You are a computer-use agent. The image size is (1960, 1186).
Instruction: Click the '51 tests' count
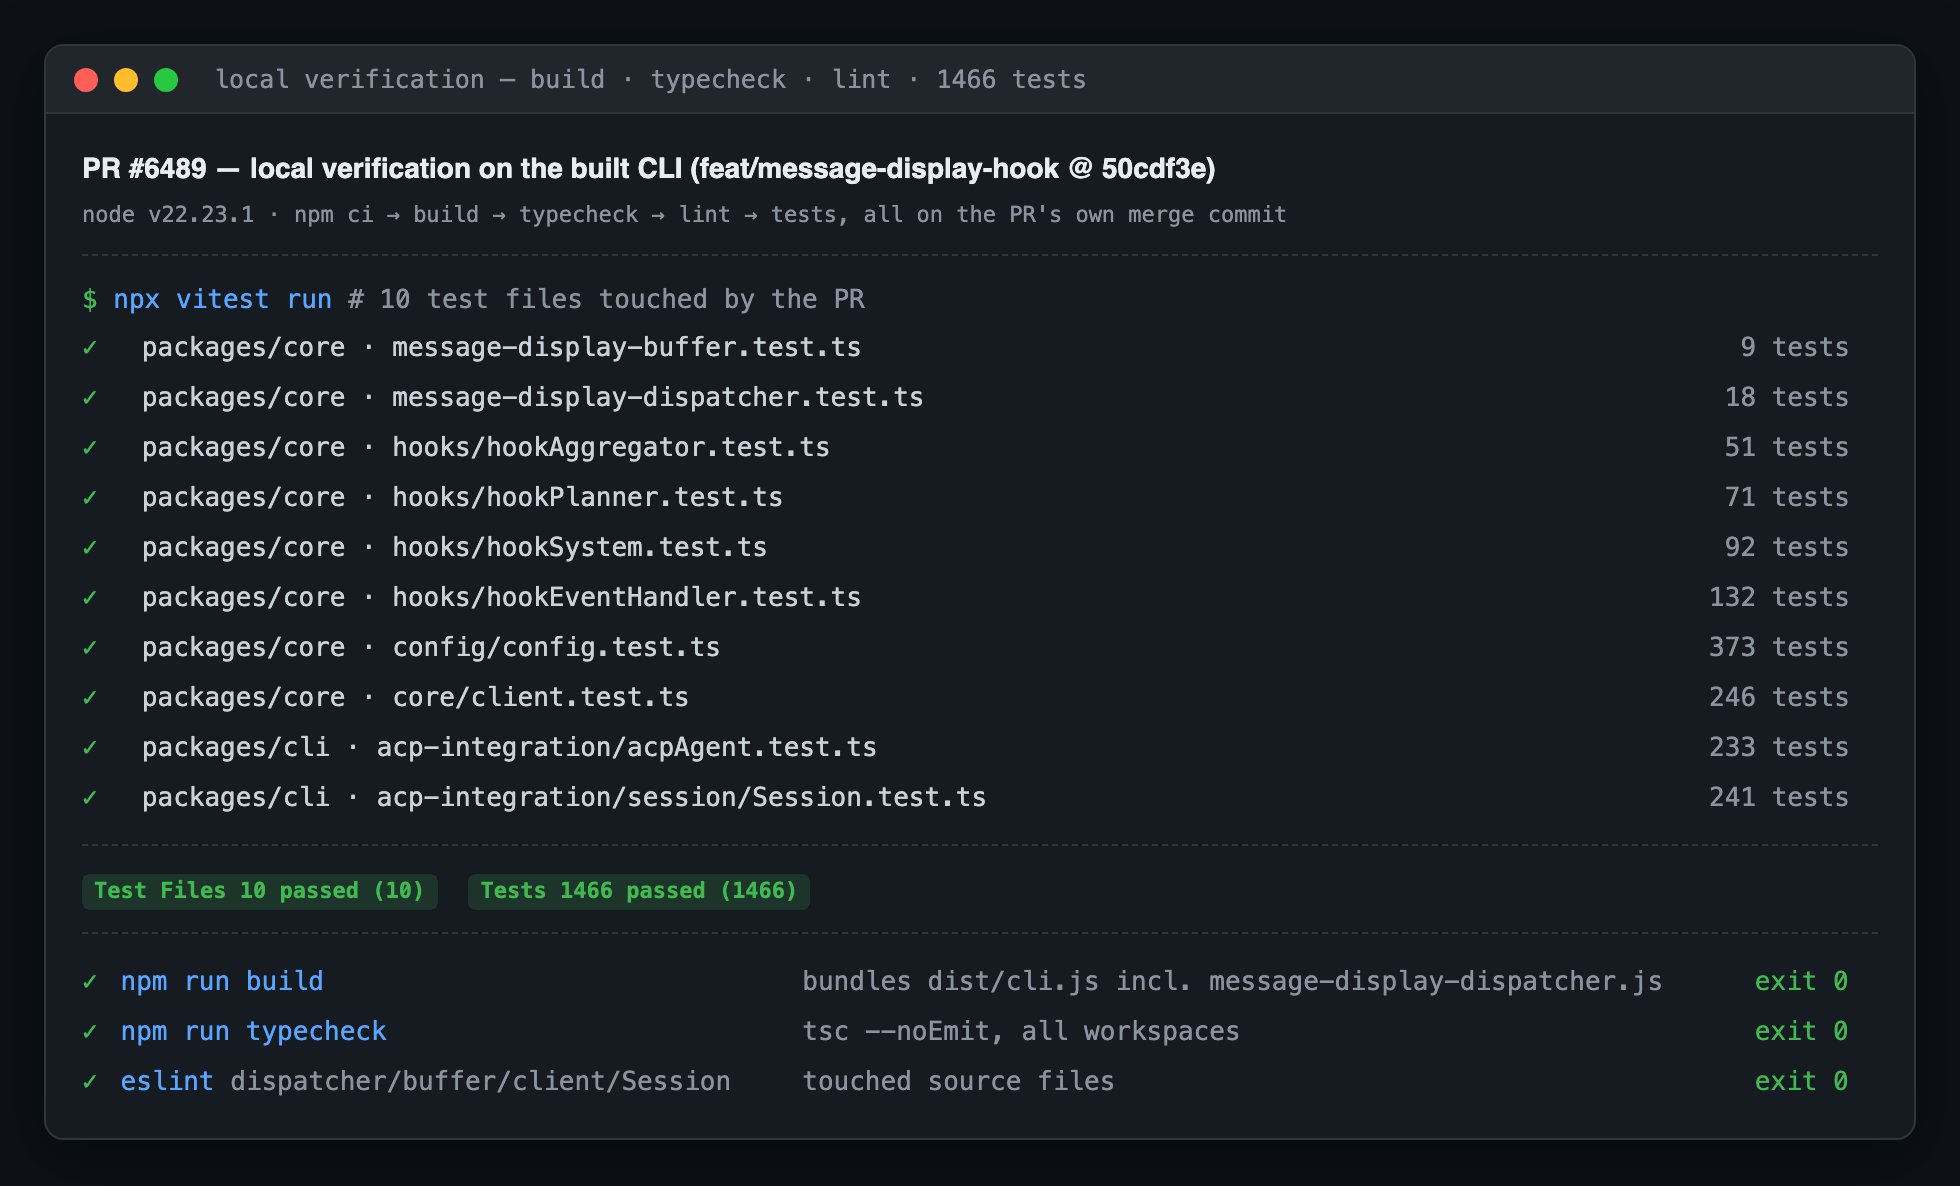[1786, 447]
